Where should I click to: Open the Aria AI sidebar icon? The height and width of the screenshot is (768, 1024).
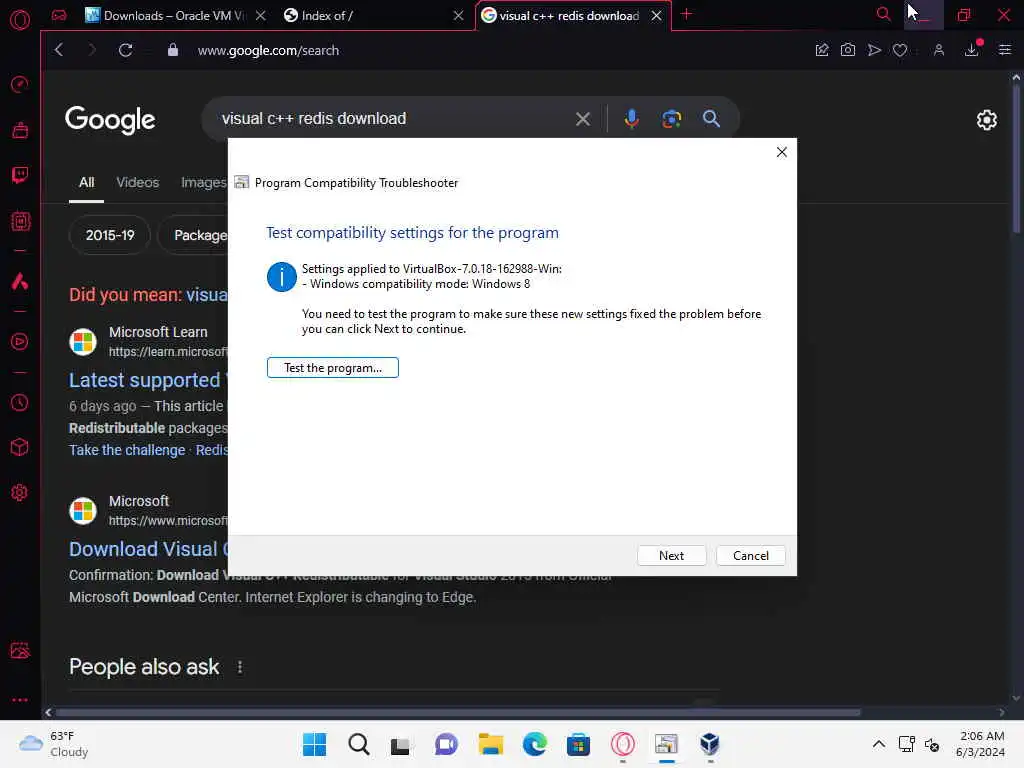[20, 281]
